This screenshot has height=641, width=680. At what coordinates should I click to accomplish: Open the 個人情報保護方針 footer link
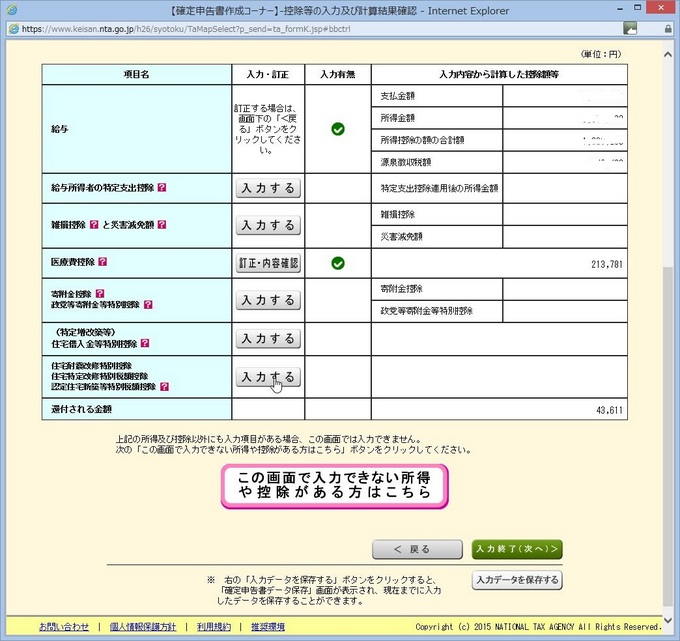141,626
